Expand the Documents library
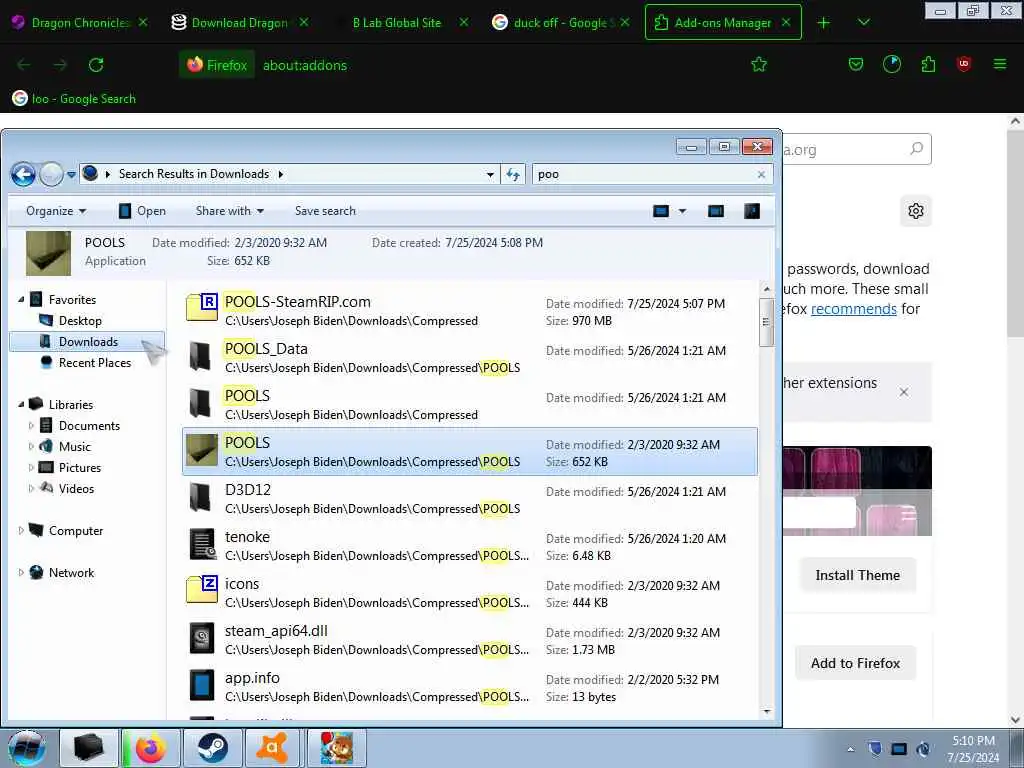 coord(31,426)
